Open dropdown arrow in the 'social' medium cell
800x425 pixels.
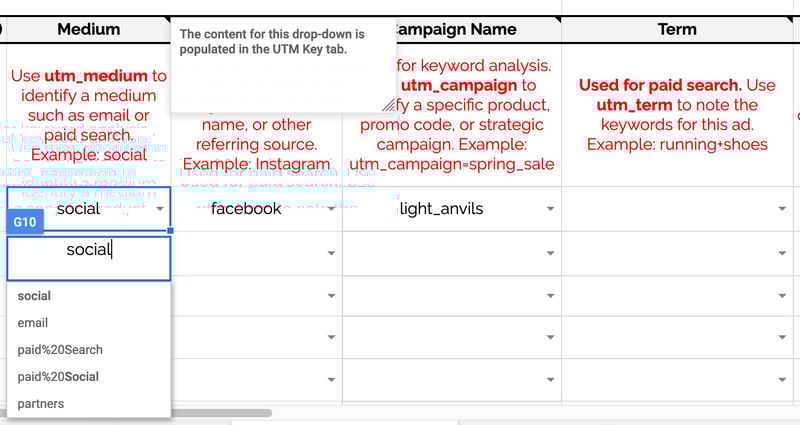[x=160, y=209]
